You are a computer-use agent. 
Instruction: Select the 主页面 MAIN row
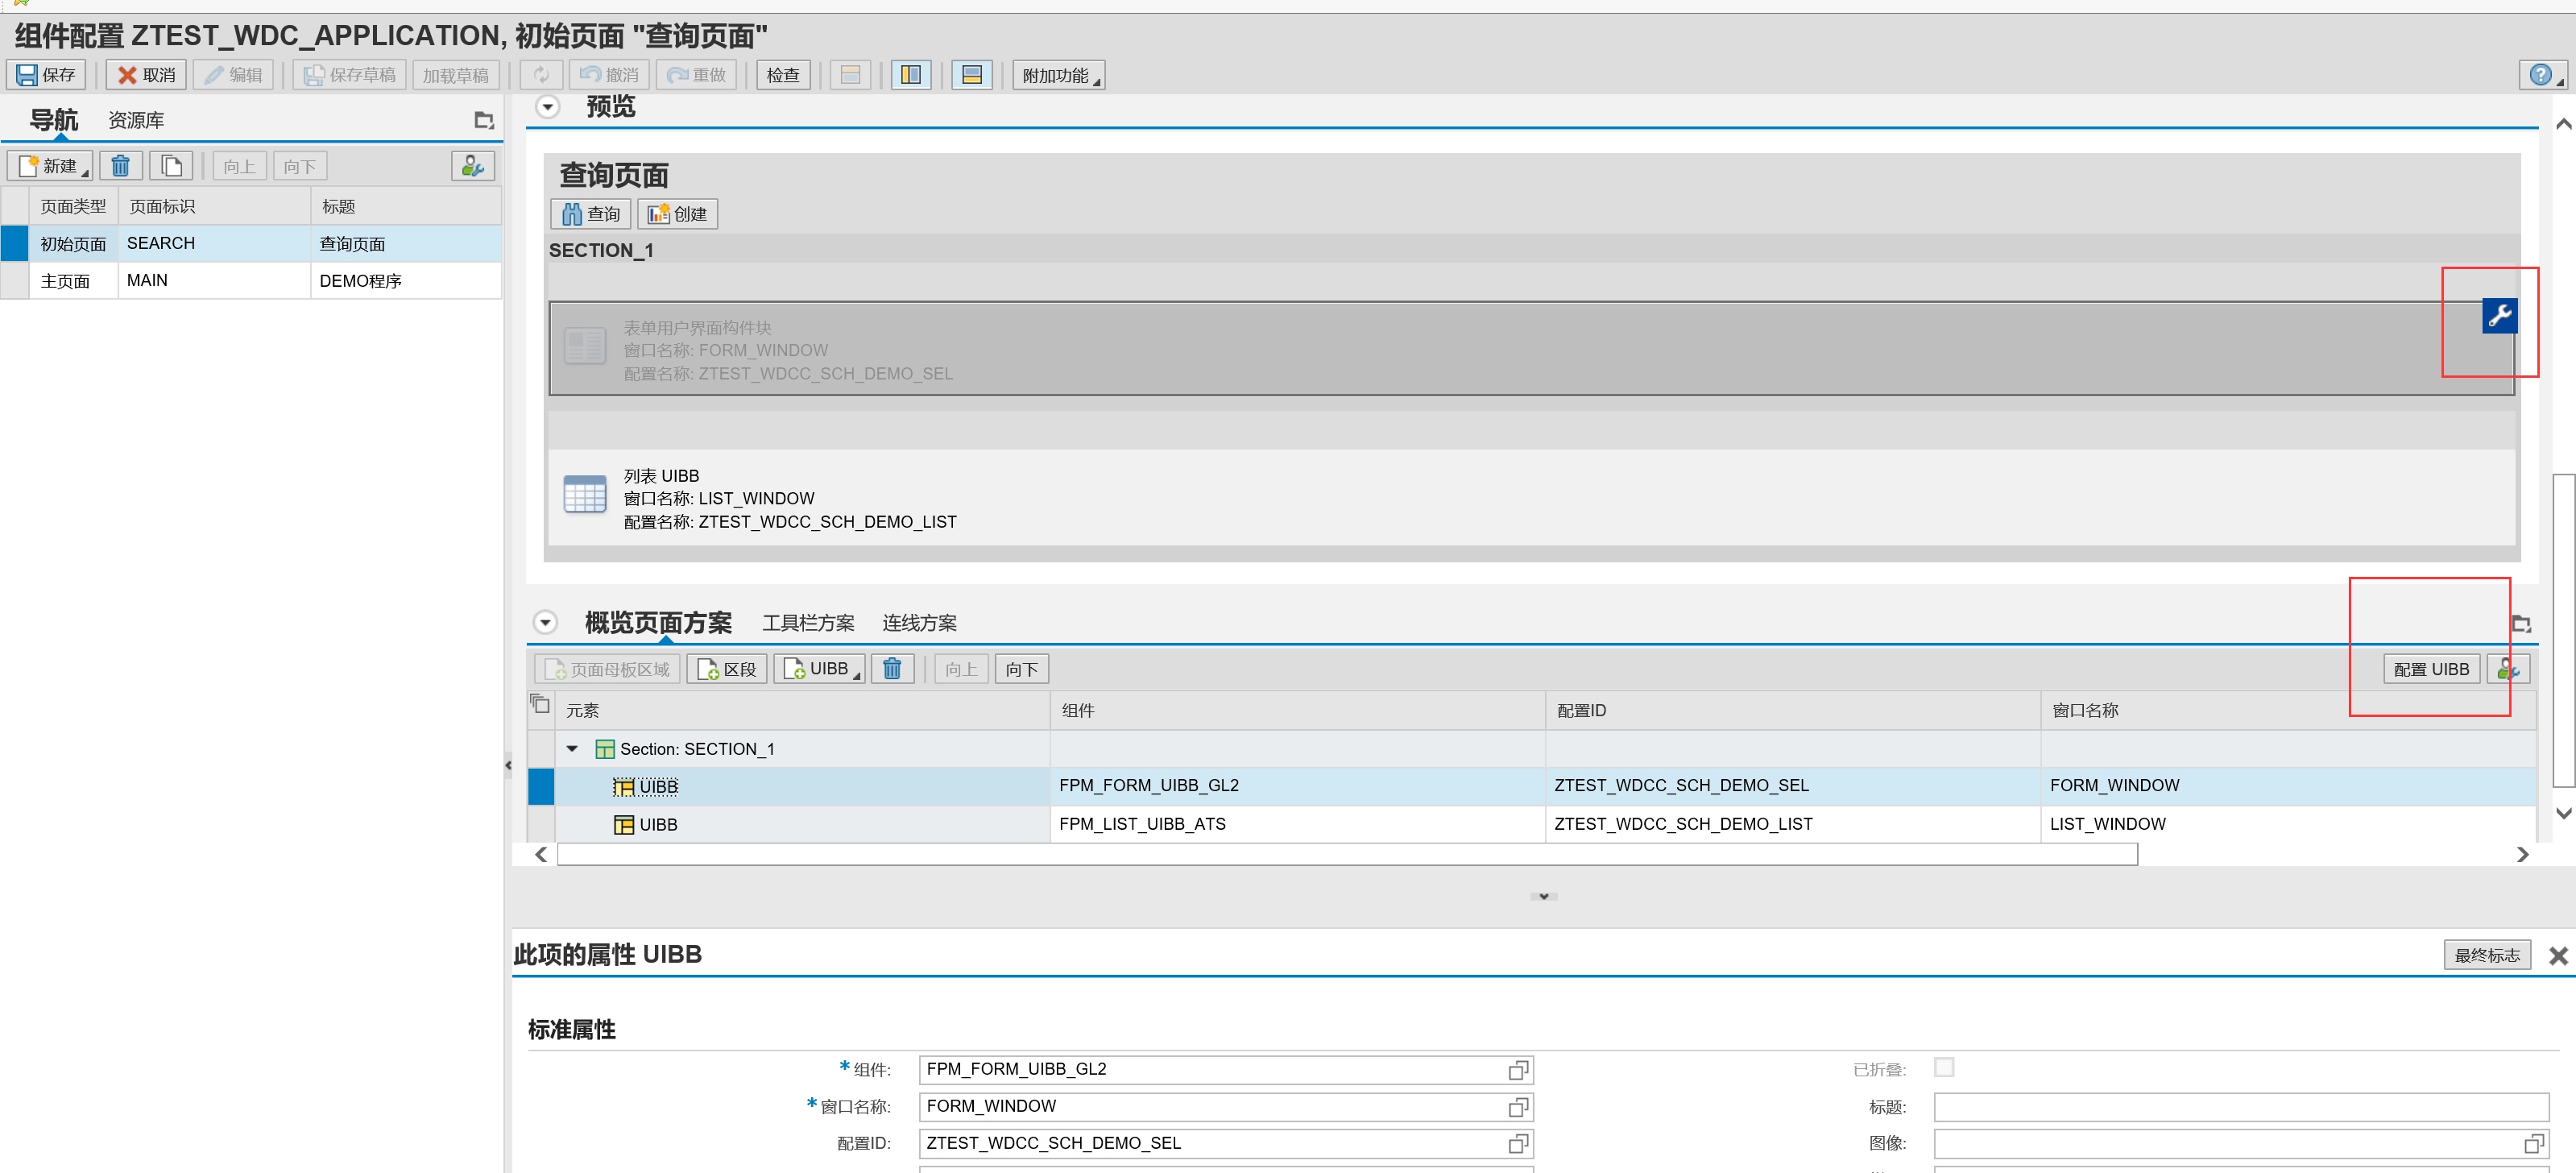tap(147, 281)
